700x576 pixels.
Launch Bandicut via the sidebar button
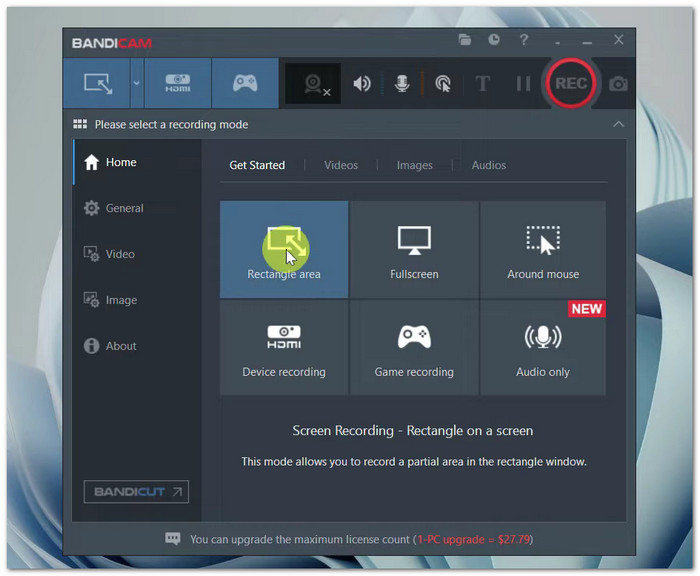tap(136, 492)
